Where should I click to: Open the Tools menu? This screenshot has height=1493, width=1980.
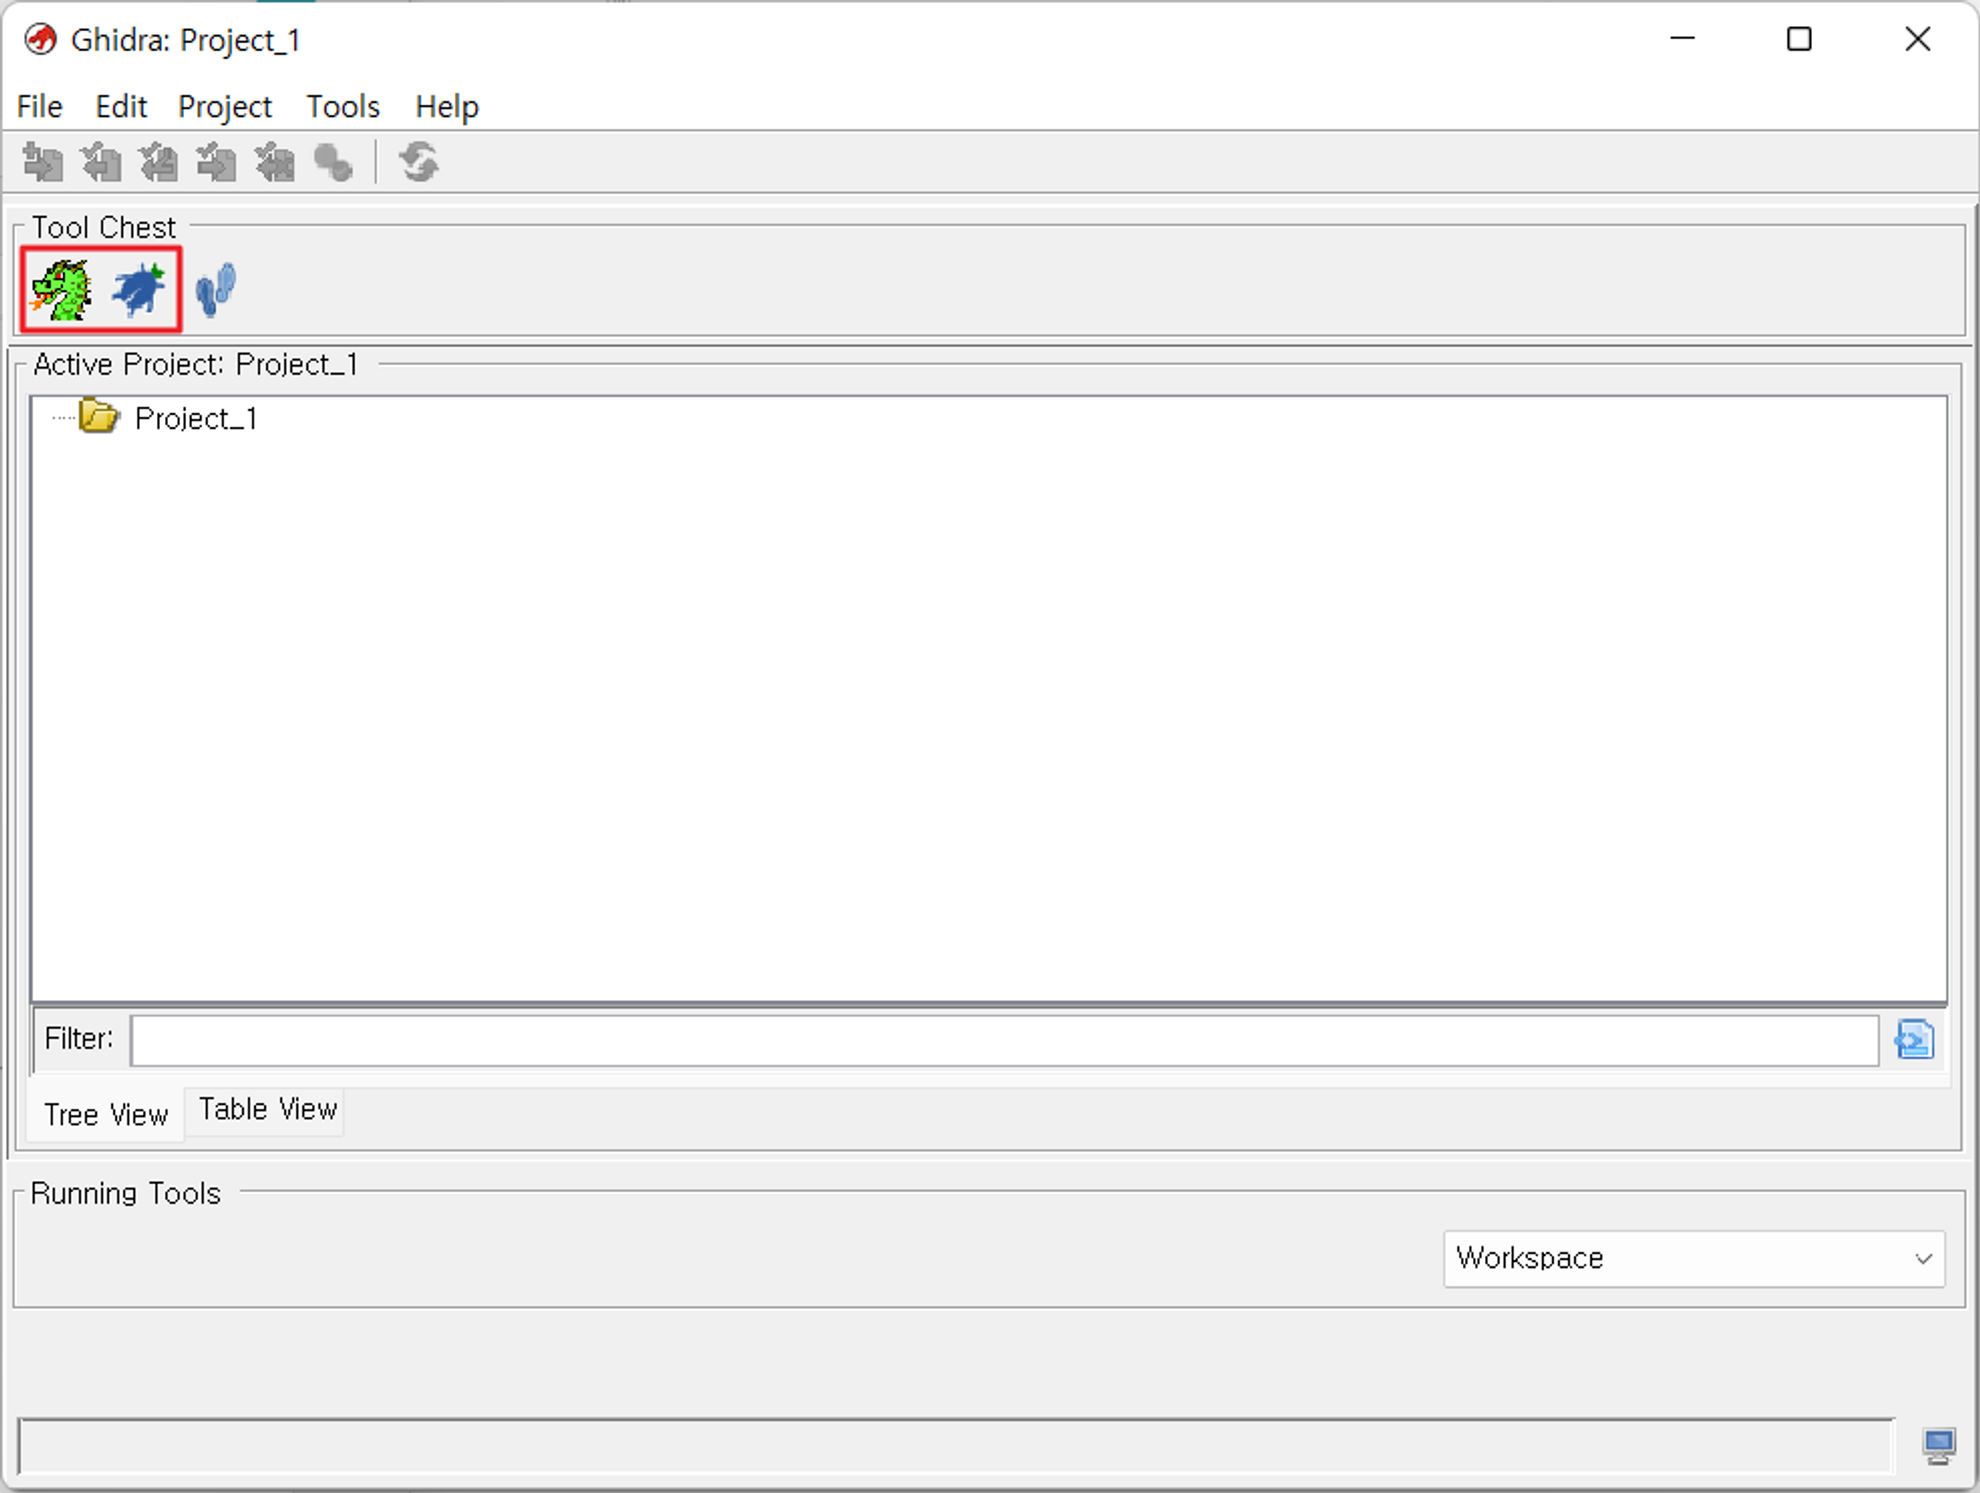point(342,106)
